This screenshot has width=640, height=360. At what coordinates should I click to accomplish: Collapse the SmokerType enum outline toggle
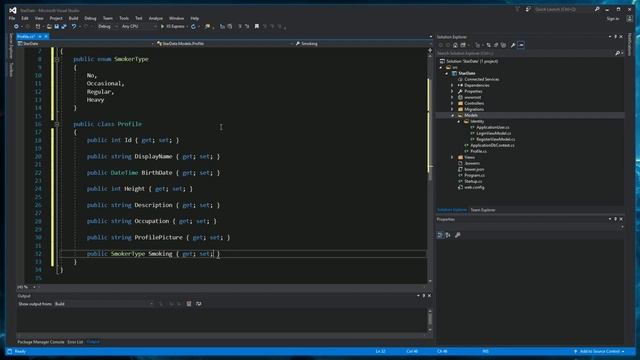click(57, 59)
